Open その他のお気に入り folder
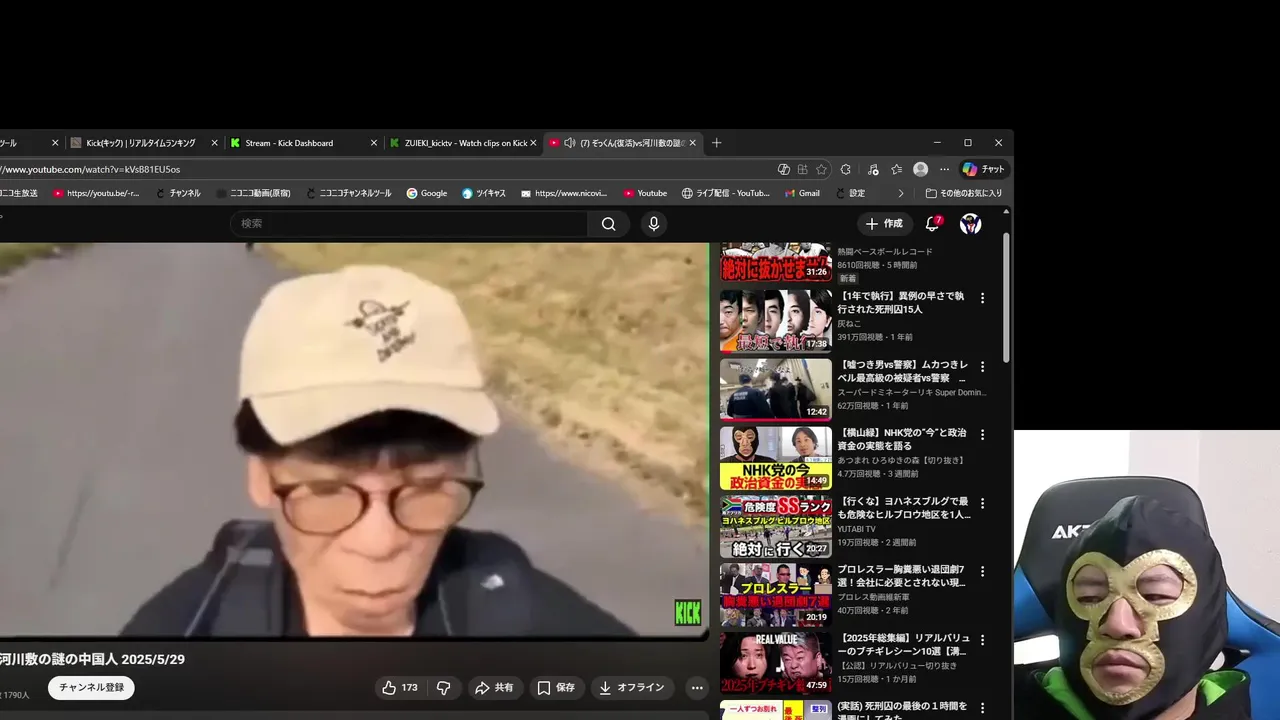This screenshot has height=720, width=1280. (x=964, y=193)
